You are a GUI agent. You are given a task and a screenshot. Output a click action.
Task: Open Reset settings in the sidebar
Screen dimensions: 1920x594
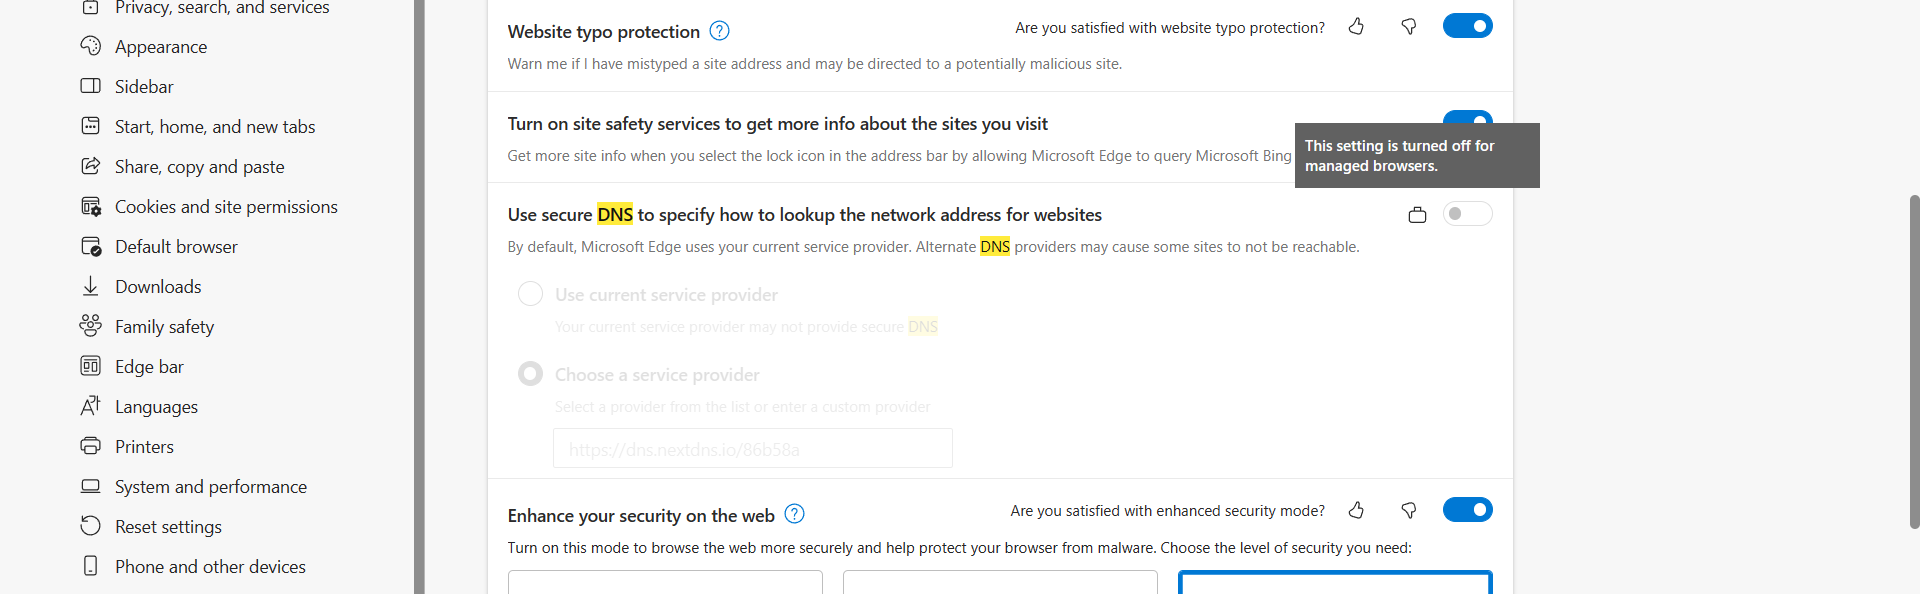168,527
